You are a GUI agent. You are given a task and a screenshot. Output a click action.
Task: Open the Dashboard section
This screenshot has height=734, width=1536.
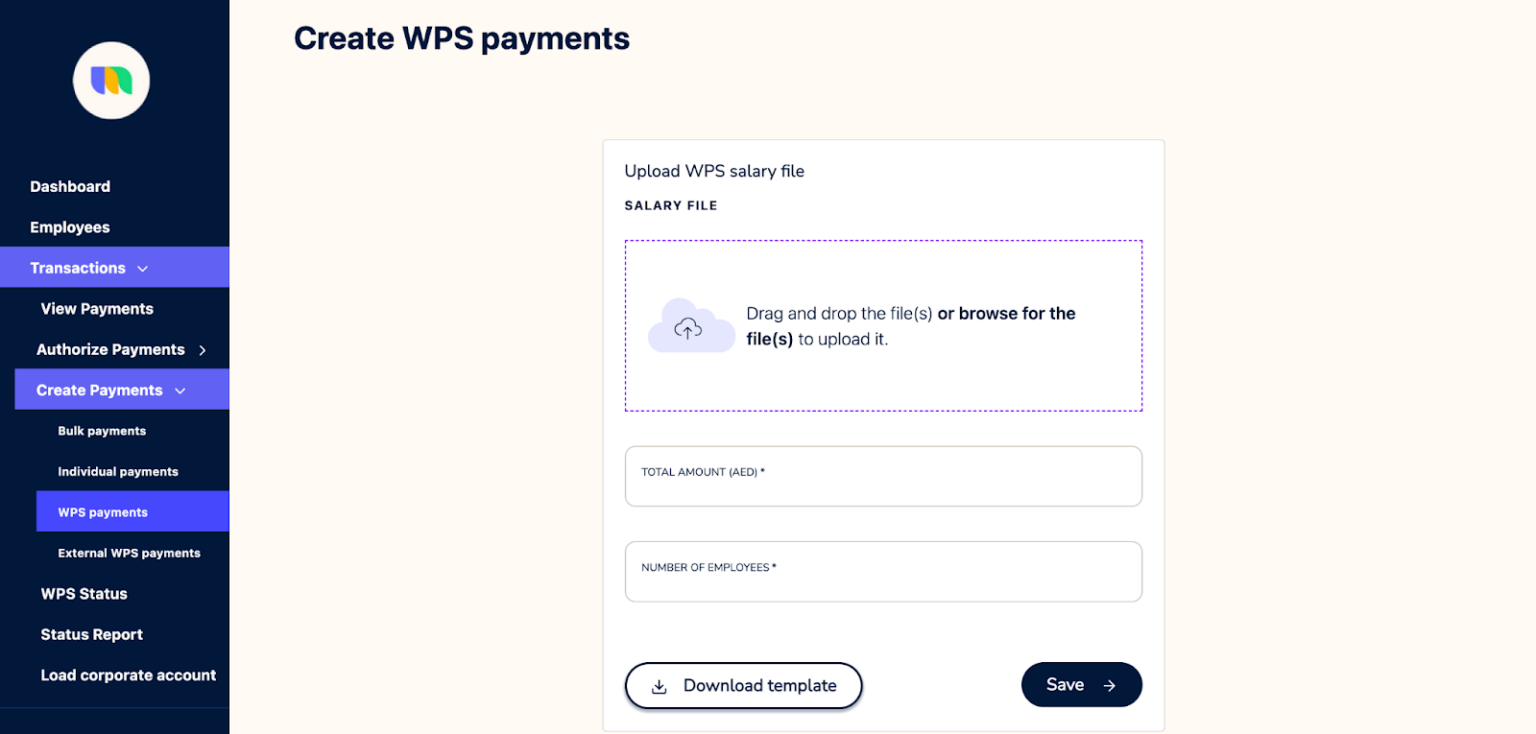70,186
